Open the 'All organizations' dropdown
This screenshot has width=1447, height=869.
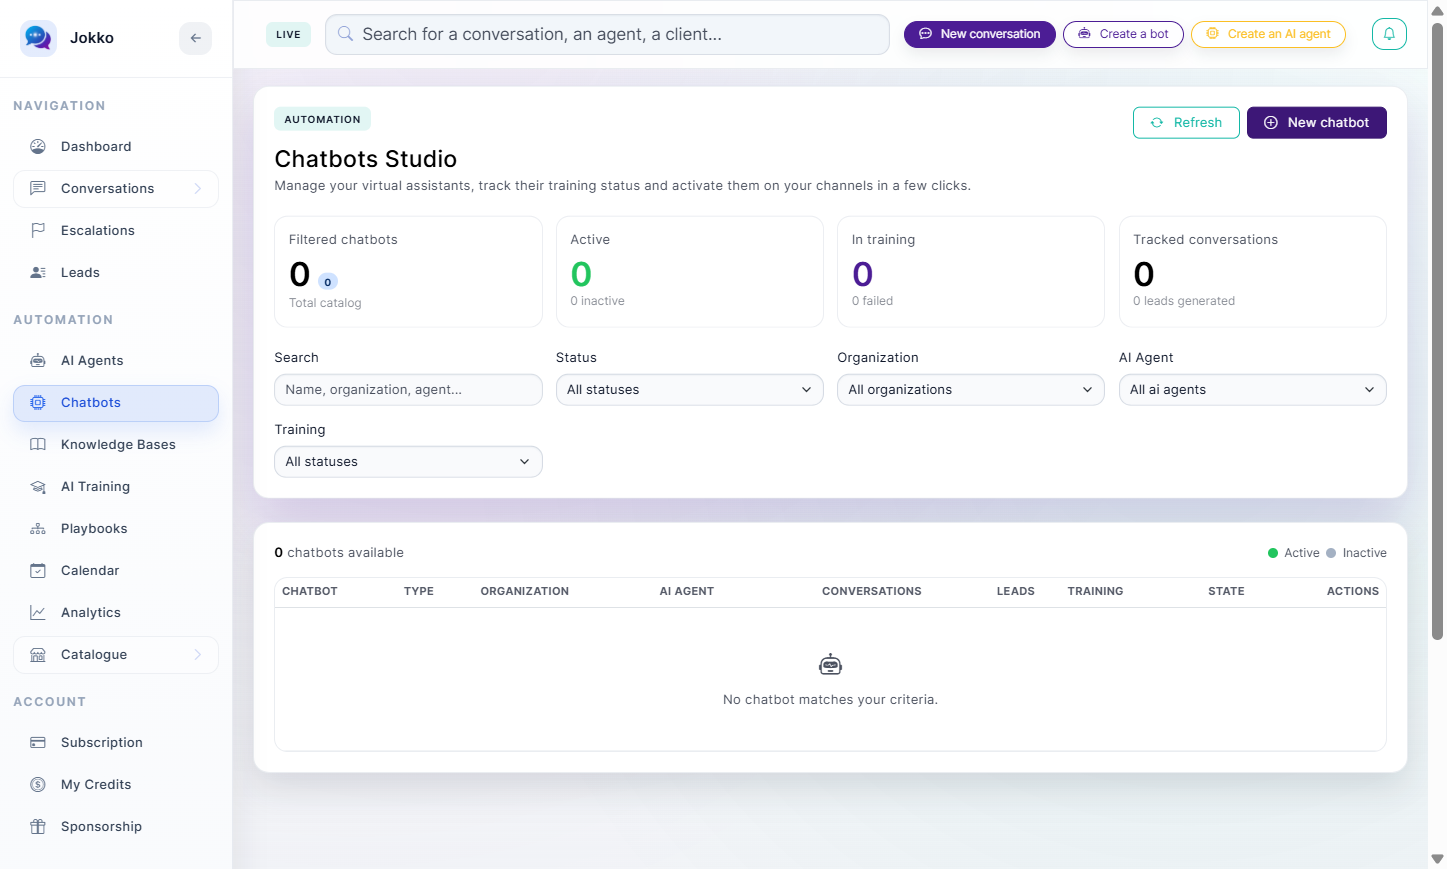971,390
